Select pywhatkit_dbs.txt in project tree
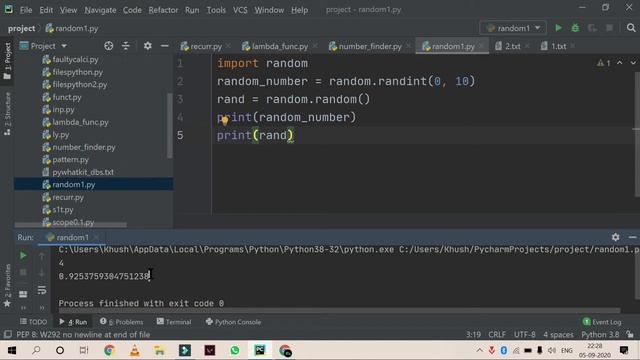 tap(83, 172)
